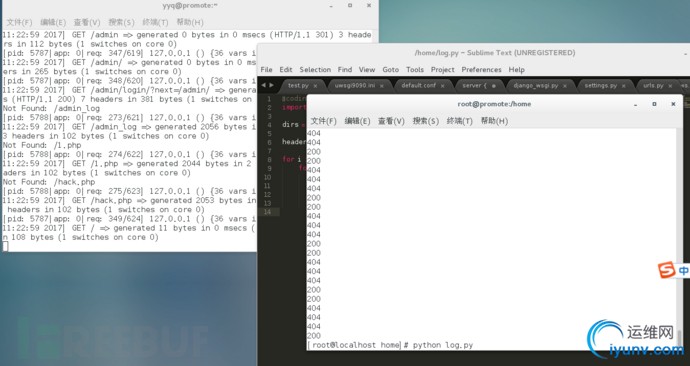The width and height of the screenshot is (690, 366).
Task: Click 'Not Found: /admin_log' line in yyq terminal
Action: [51, 108]
